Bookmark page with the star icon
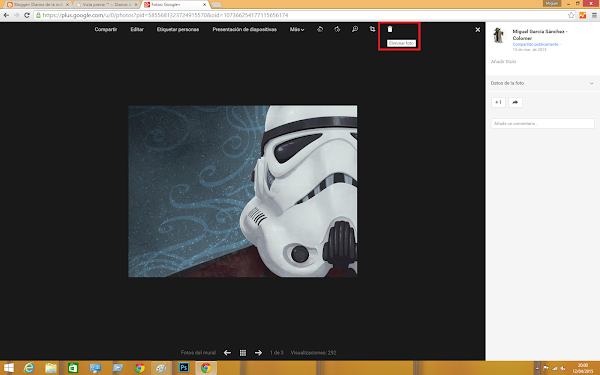Screen dimensions: 600x375 [571, 15]
